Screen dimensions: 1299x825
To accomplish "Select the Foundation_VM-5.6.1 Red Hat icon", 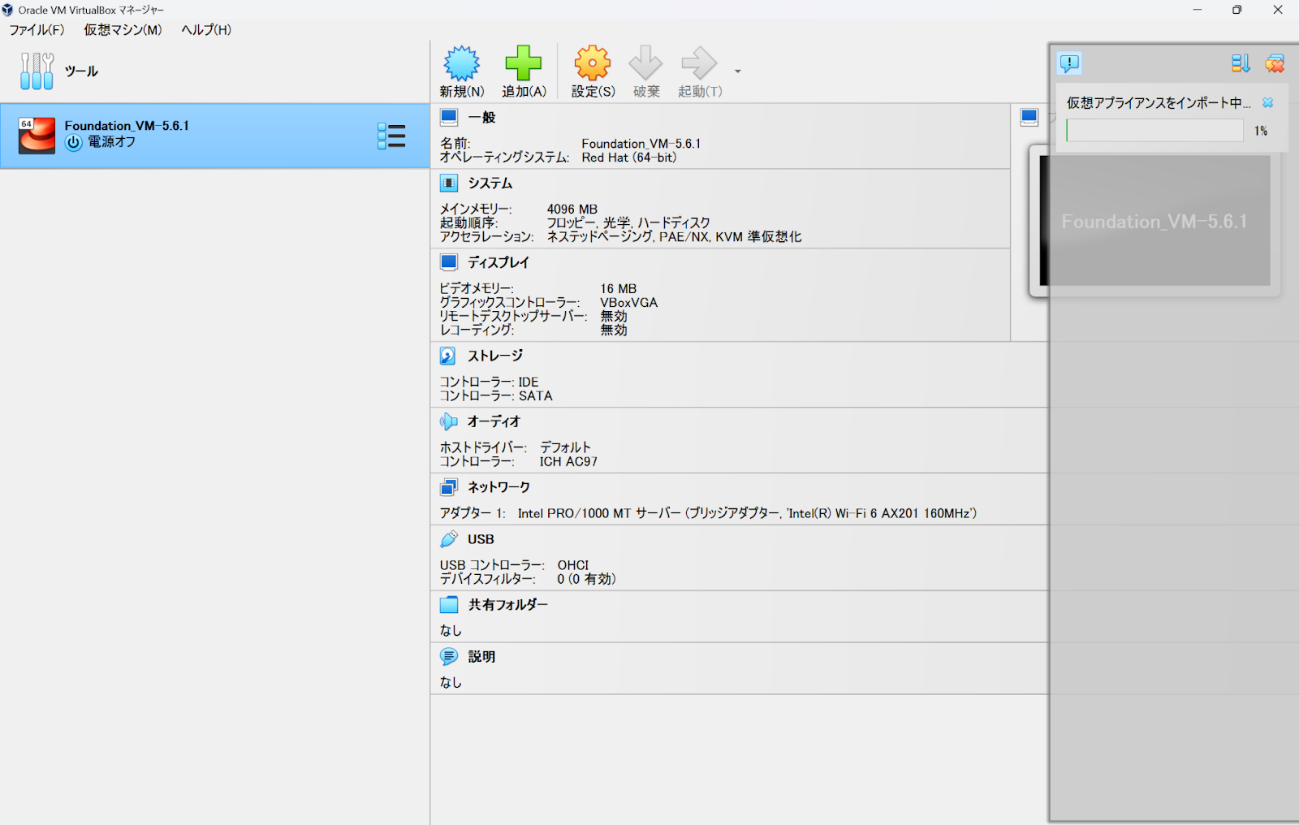I will tap(37, 136).
